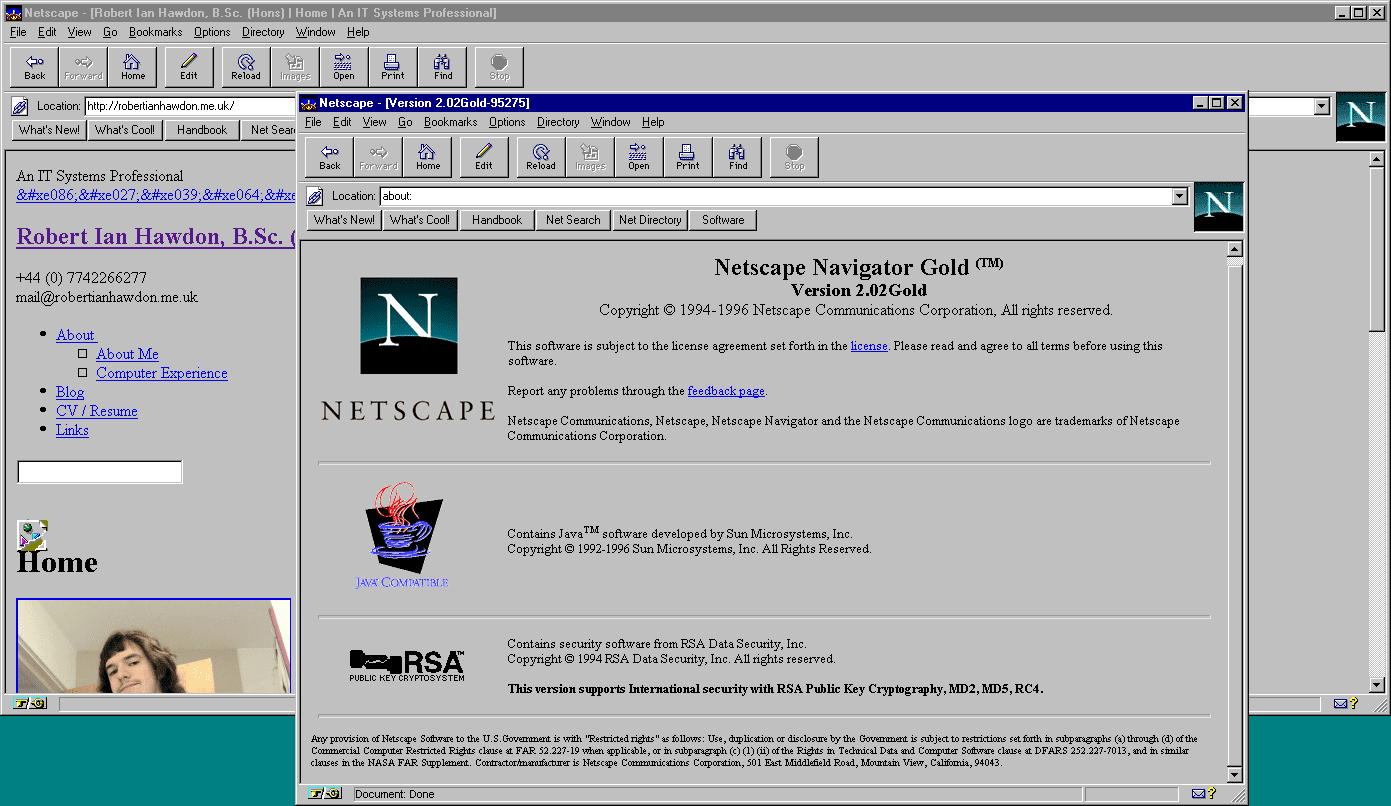Image resolution: width=1391 pixels, height=806 pixels.
Task: Click the Location field showing about:
Action: coord(776,196)
